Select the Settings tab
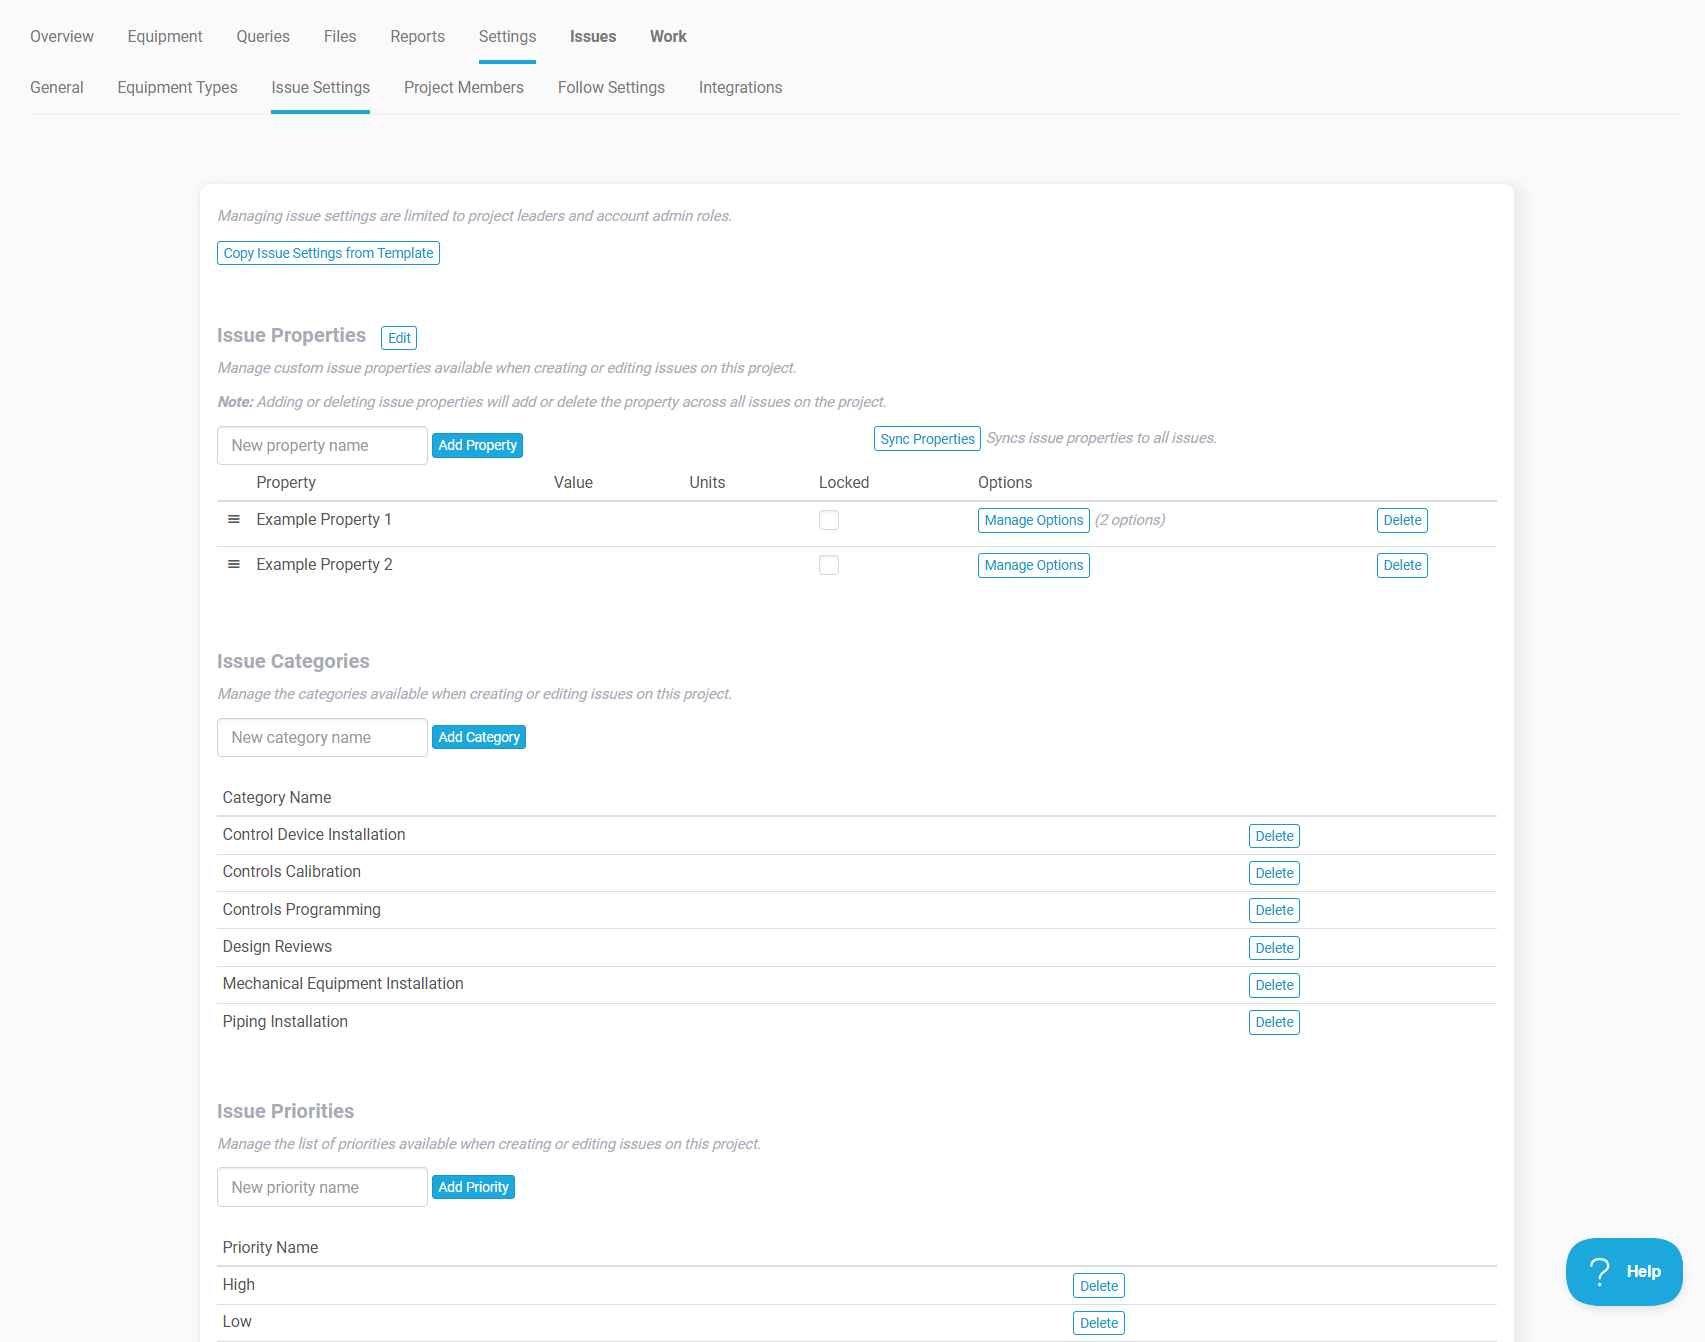The image size is (1705, 1342). click(x=507, y=37)
